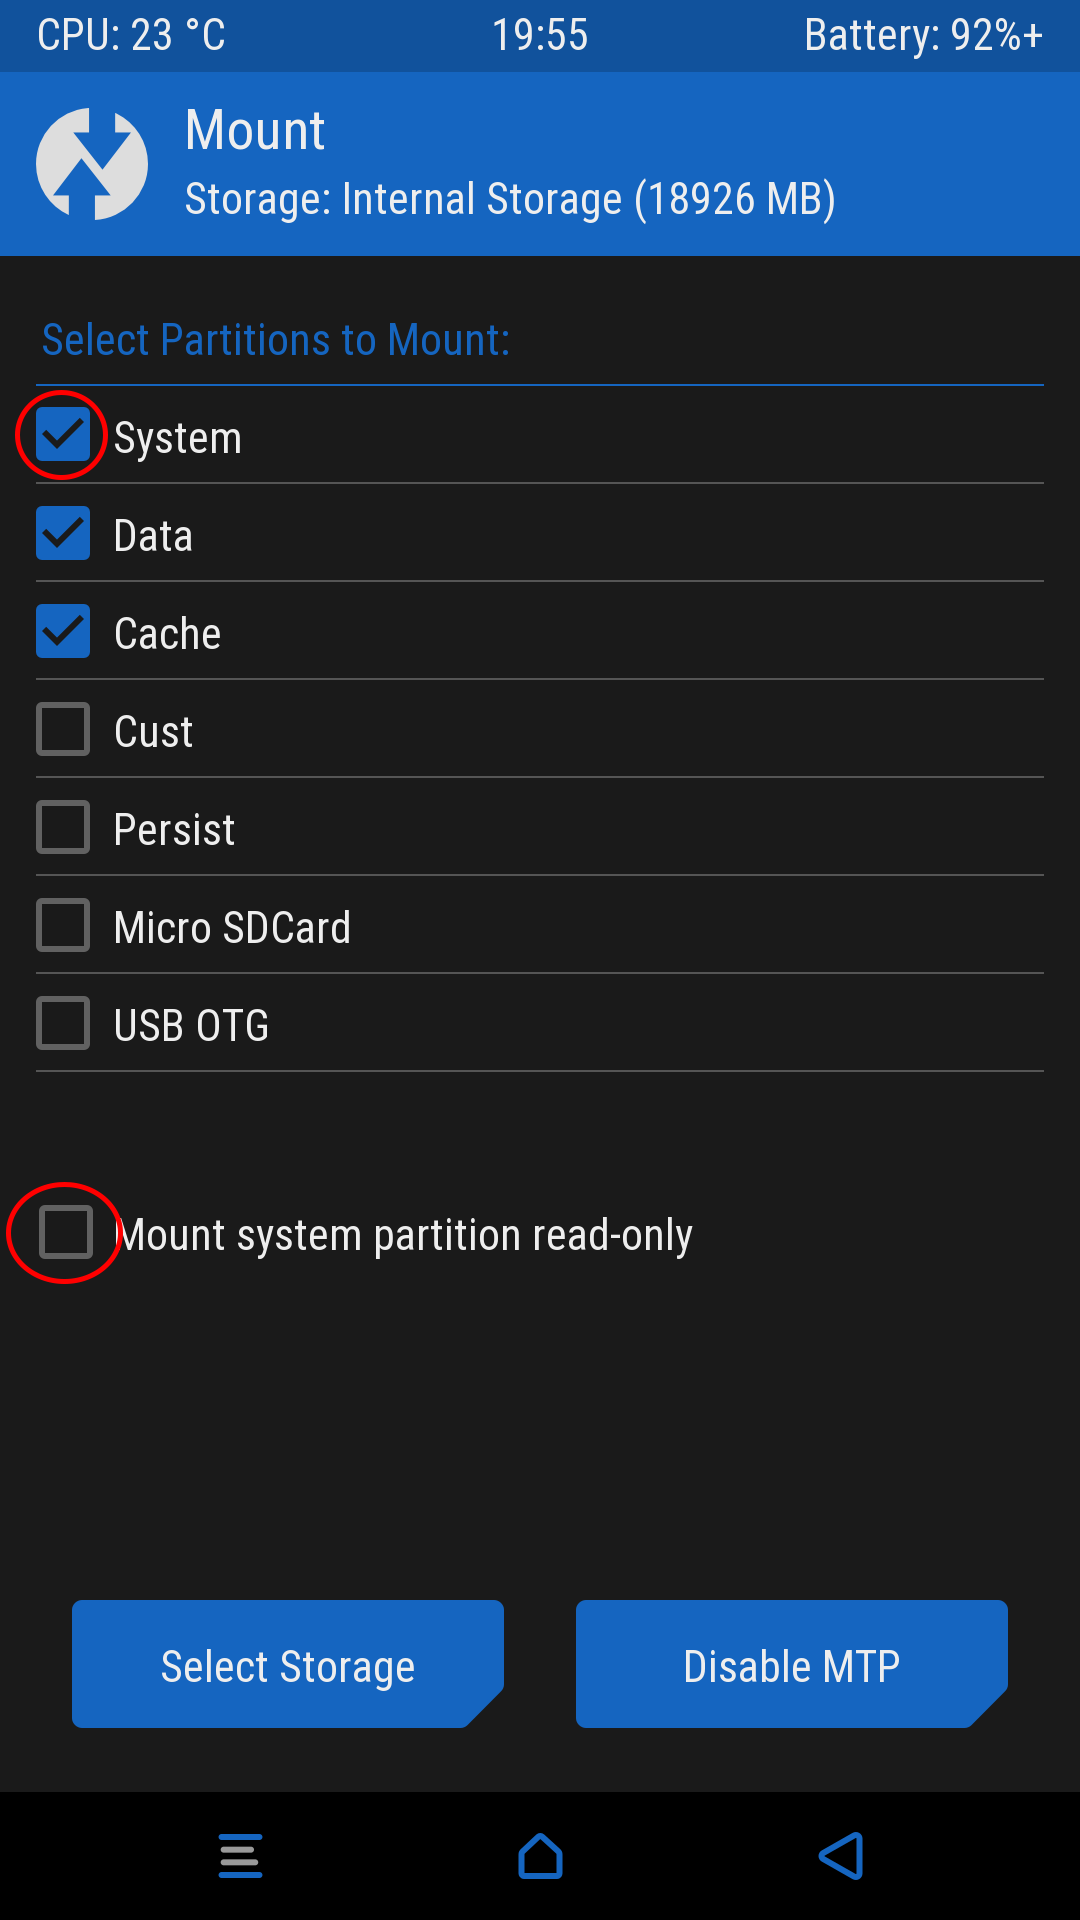Tap the back triangle icon
This screenshot has height=1920, width=1080.
click(840, 1856)
